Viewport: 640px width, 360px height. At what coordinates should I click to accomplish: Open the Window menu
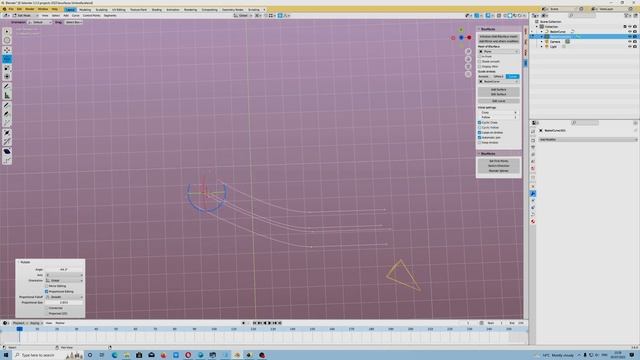42,9
